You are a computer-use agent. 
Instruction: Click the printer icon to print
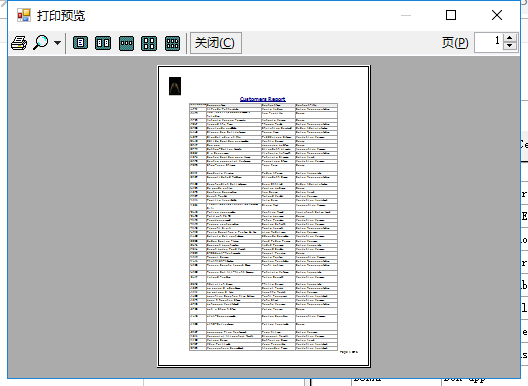coord(19,43)
